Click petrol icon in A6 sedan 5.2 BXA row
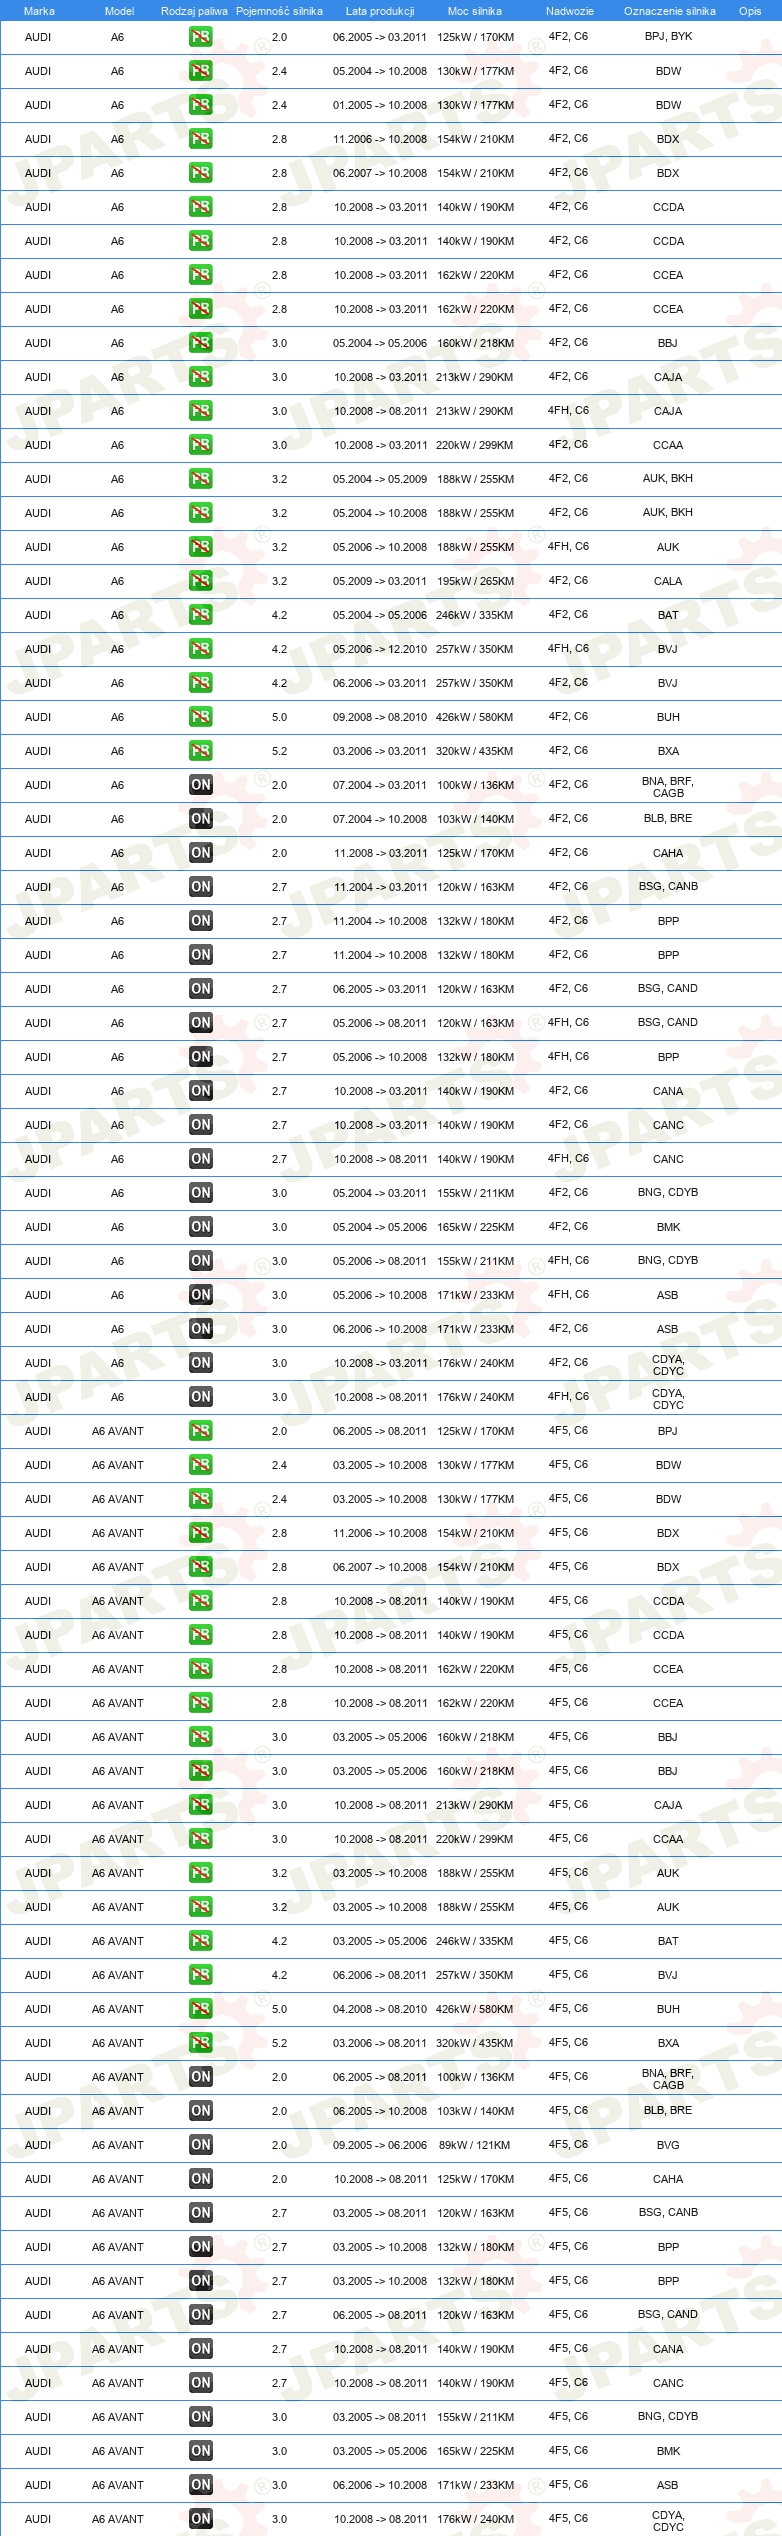 [x=200, y=751]
